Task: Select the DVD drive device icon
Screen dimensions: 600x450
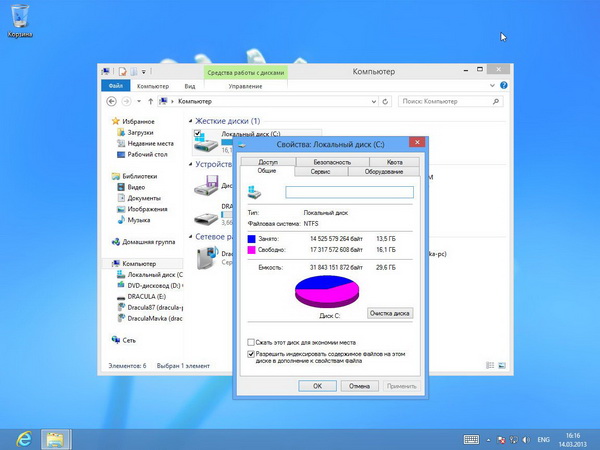Action: point(207,184)
